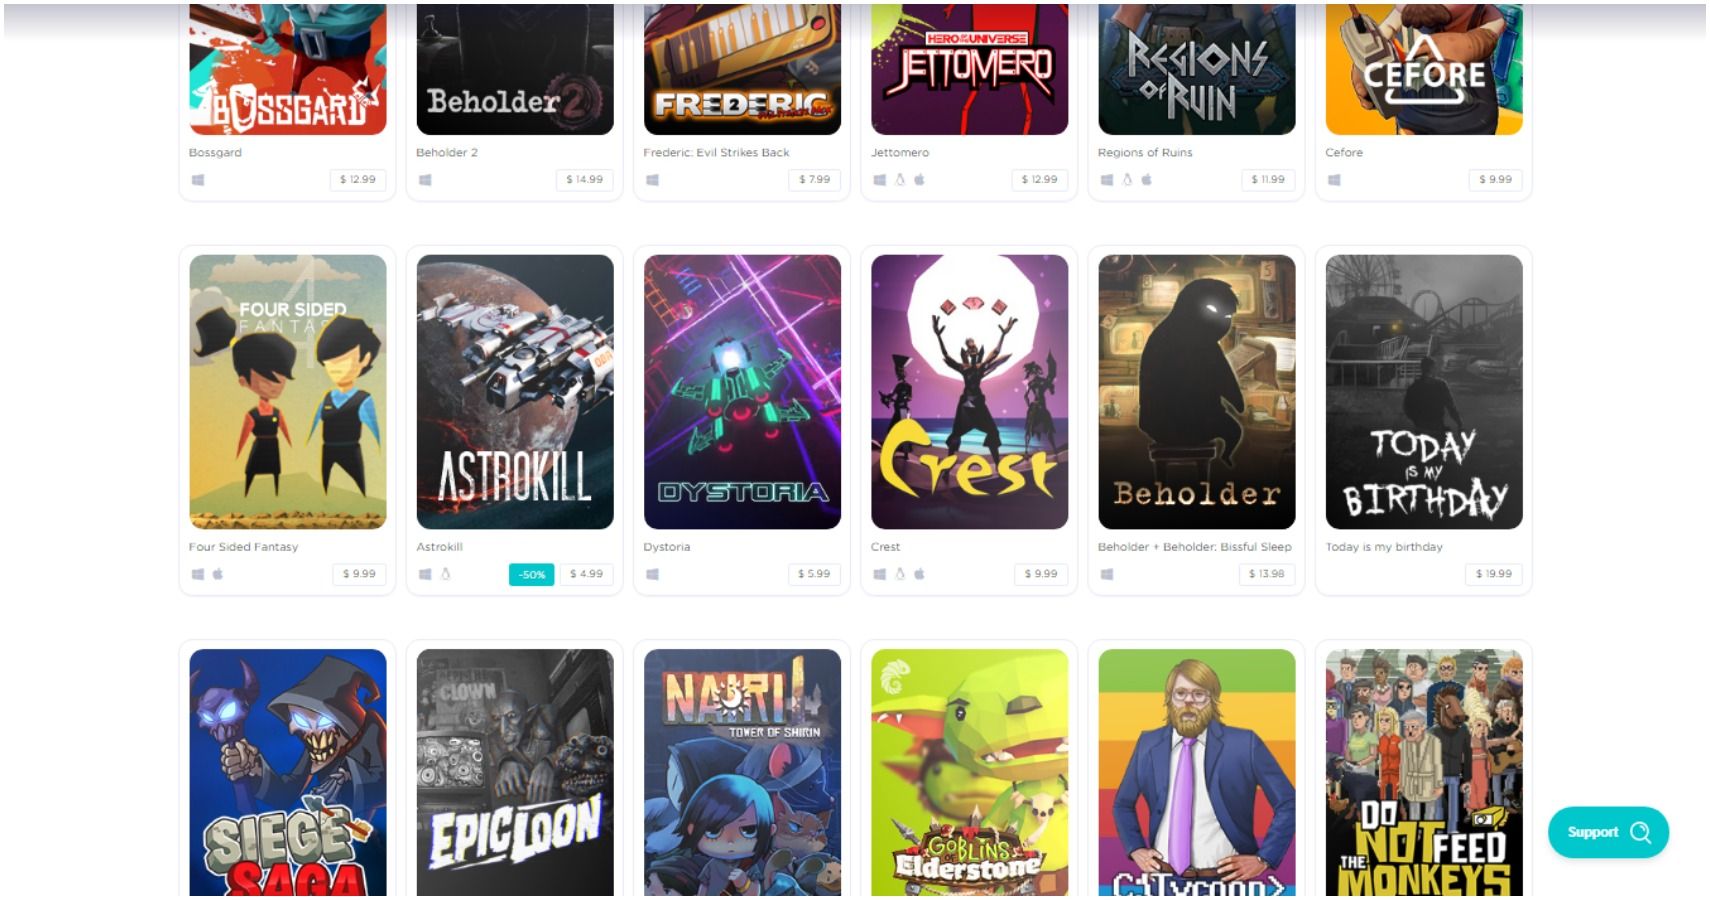Open the Cefore game title link
The width and height of the screenshot is (1710, 900).
[x=1344, y=153]
